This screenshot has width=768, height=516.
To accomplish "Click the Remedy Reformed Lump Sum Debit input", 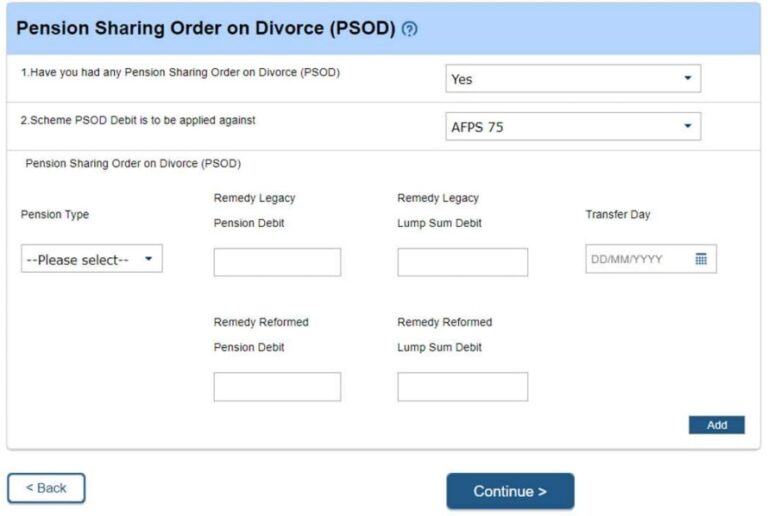I will click(462, 387).
